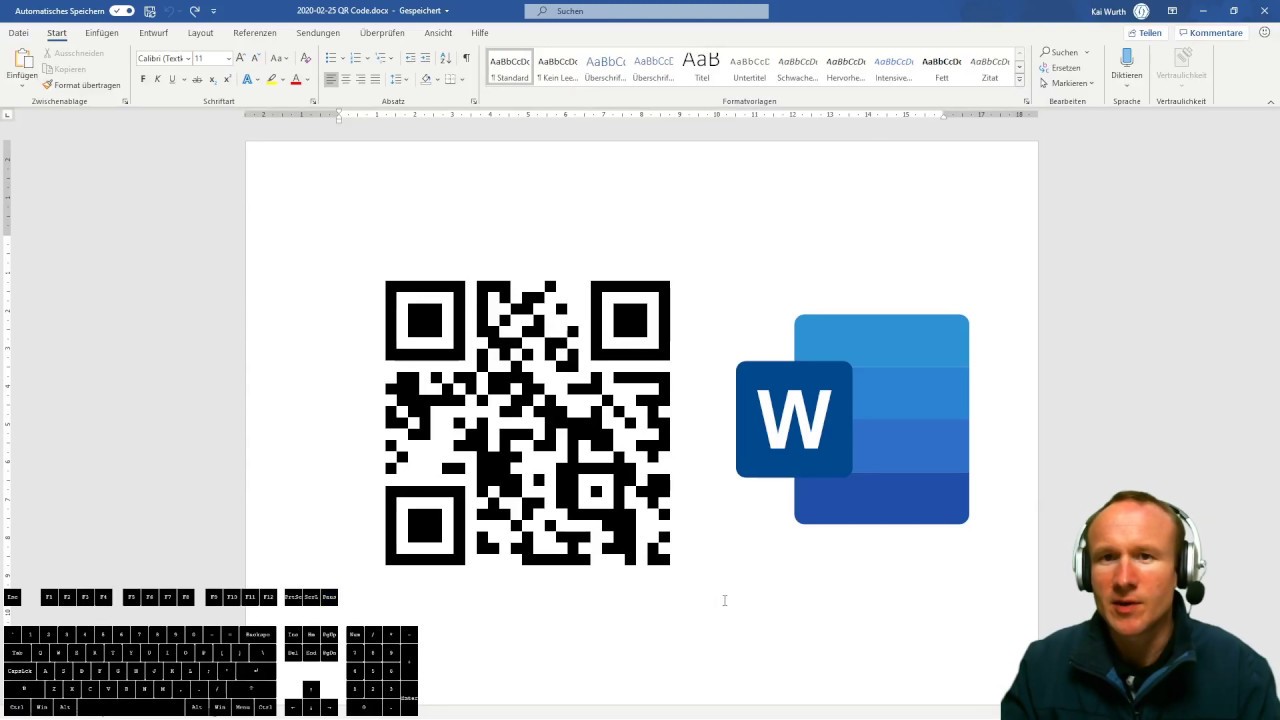The image size is (1280, 720).
Task: Open the Customize Quick Access Toolbar dropdown
Action: pos(213,11)
